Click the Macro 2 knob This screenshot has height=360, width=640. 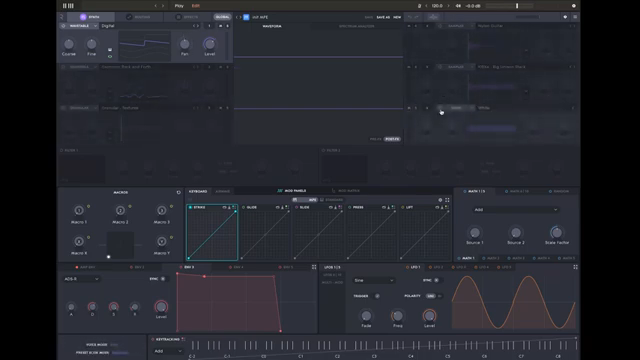(120, 210)
